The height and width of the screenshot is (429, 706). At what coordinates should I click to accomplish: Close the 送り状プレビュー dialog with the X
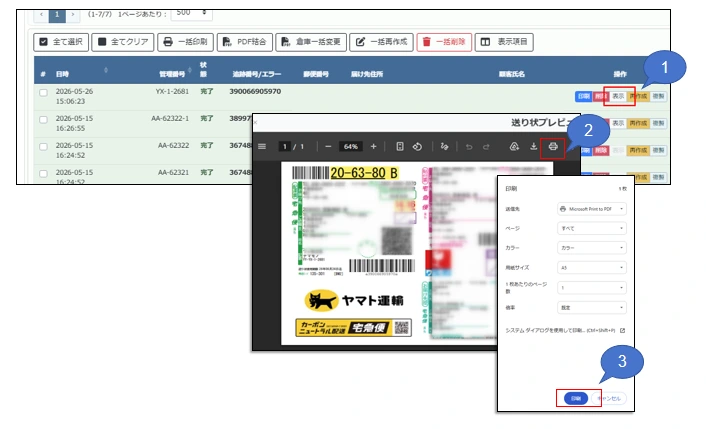(255, 122)
